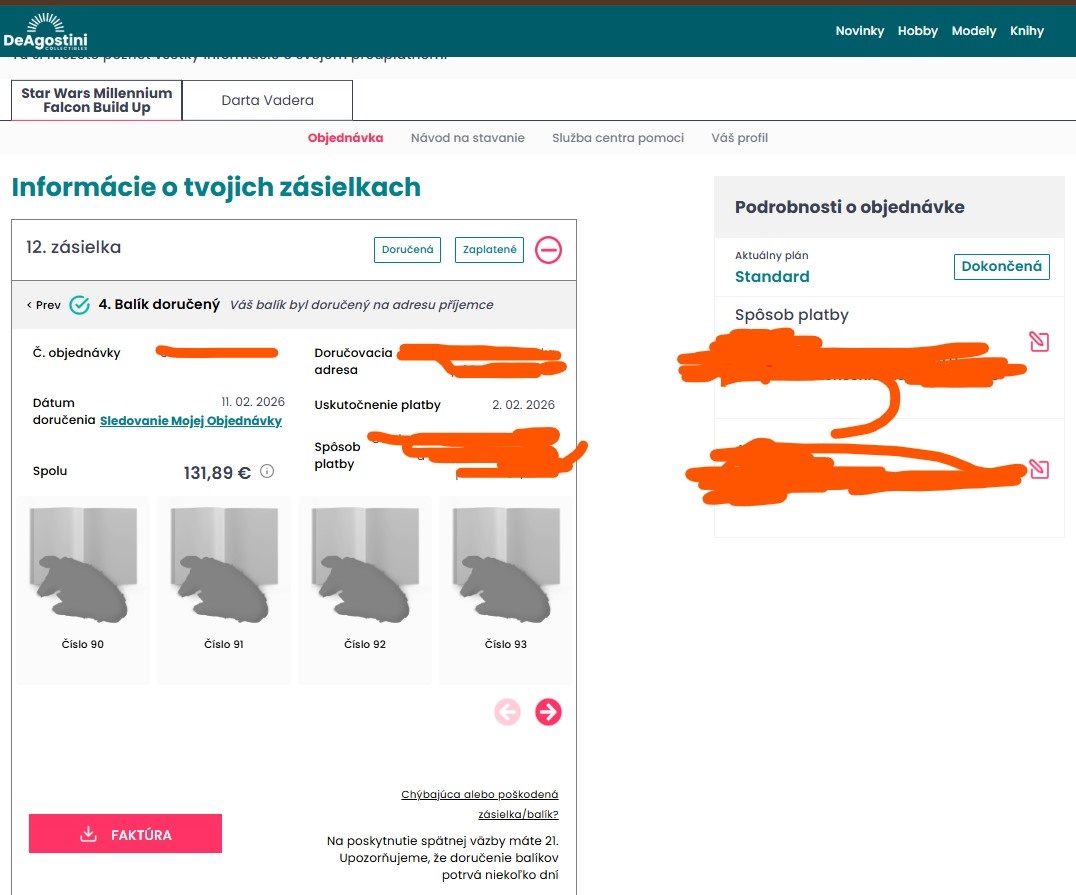
Task: Click the DeAgostini logo
Action: (x=45, y=32)
